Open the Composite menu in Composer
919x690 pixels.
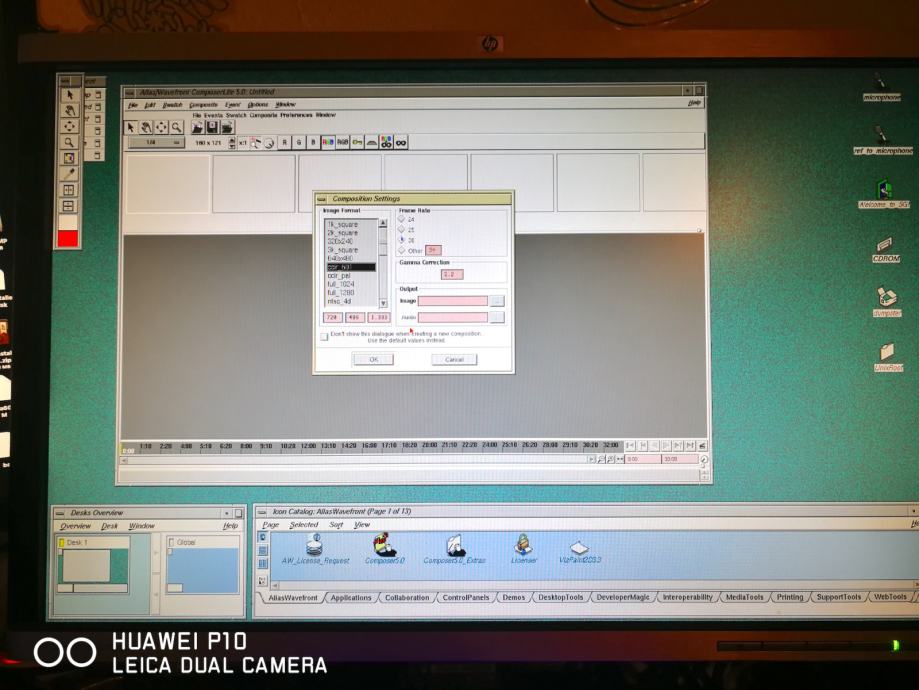click(x=203, y=105)
